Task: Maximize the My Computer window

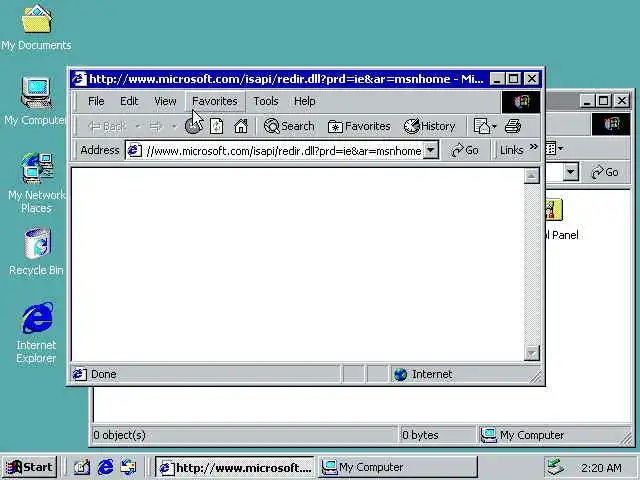Action: (x=604, y=100)
